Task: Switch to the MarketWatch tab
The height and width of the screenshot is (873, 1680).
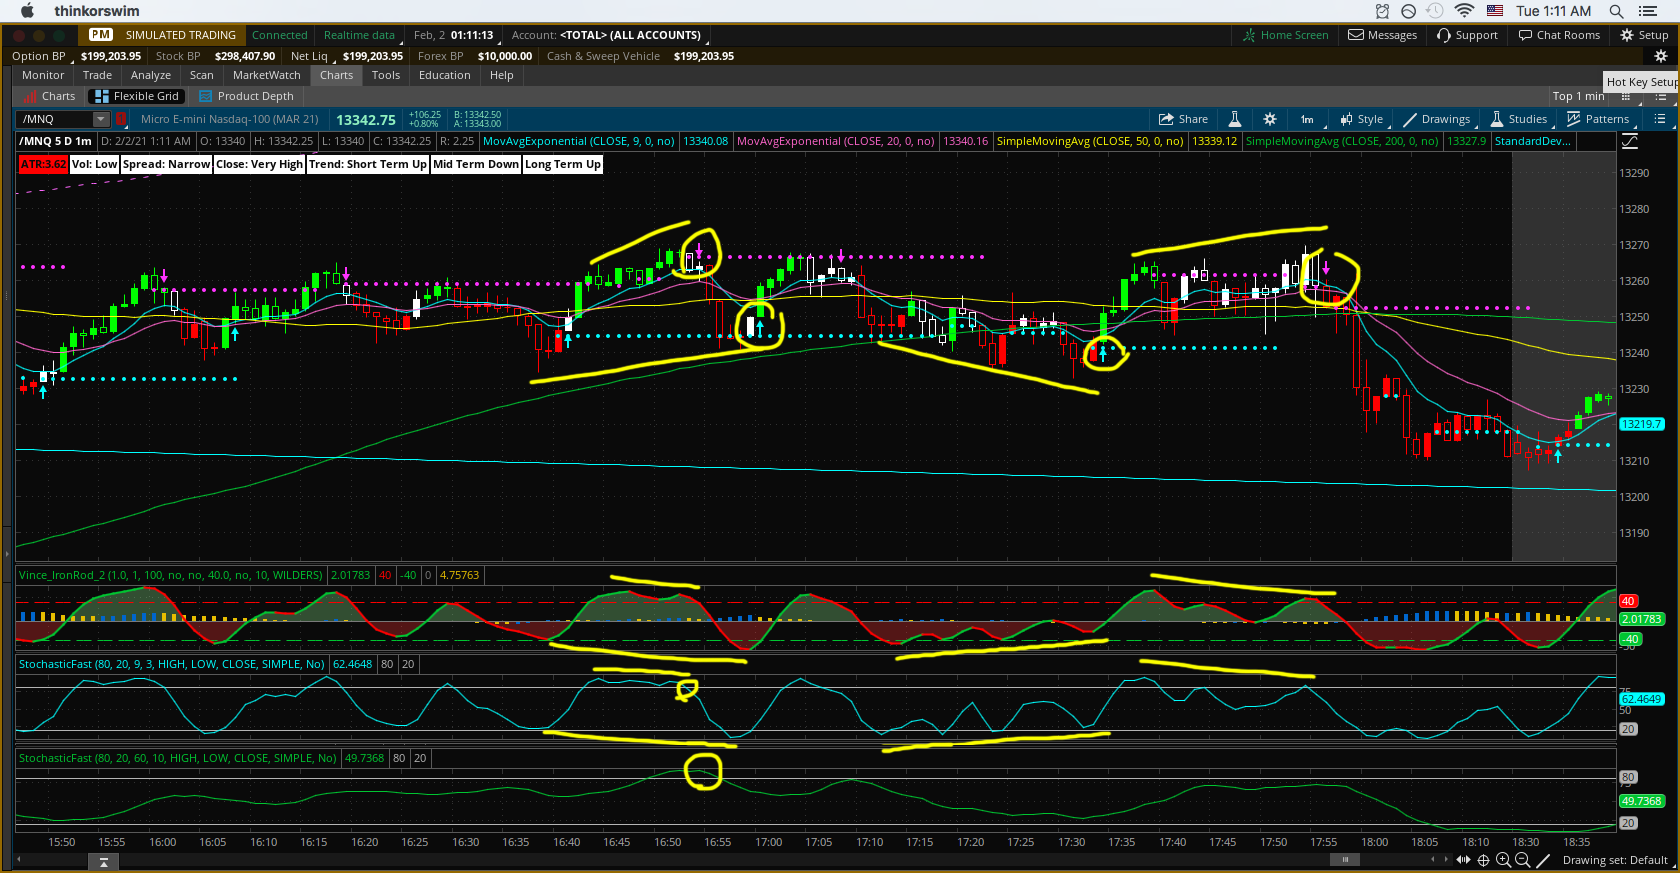Action: pyautogui.click(x=266, y=75)
